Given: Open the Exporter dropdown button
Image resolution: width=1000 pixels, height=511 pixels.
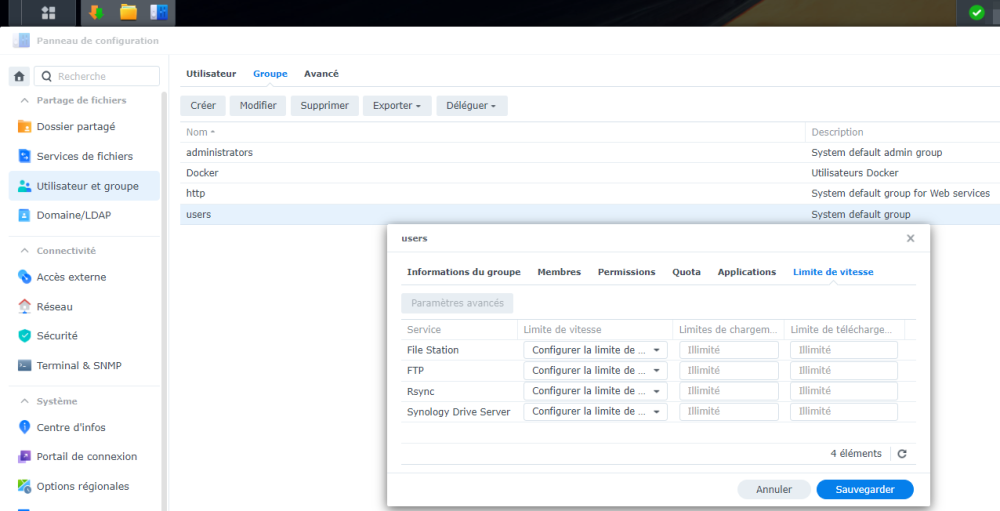Looking at the screenshot, I should coord(396,105).
